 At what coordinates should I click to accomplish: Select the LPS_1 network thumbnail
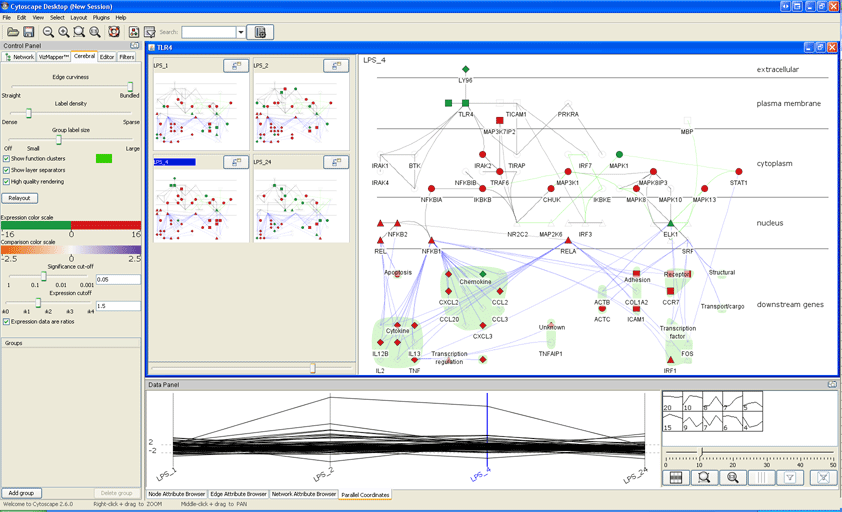click(x=201, y=111)
